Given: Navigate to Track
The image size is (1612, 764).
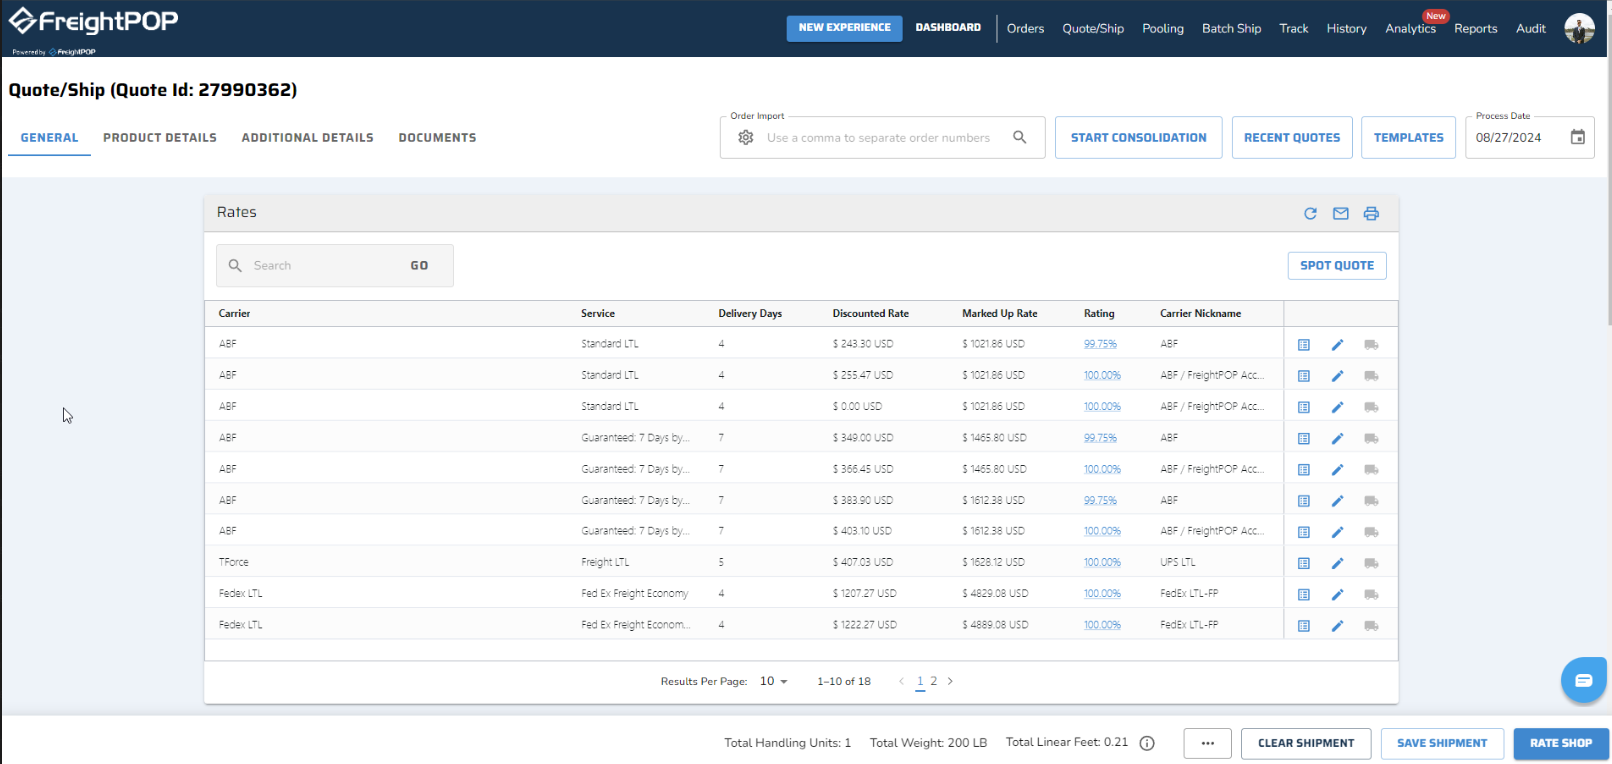Looking at the screenshot, I should click(x=1294, y=28).
